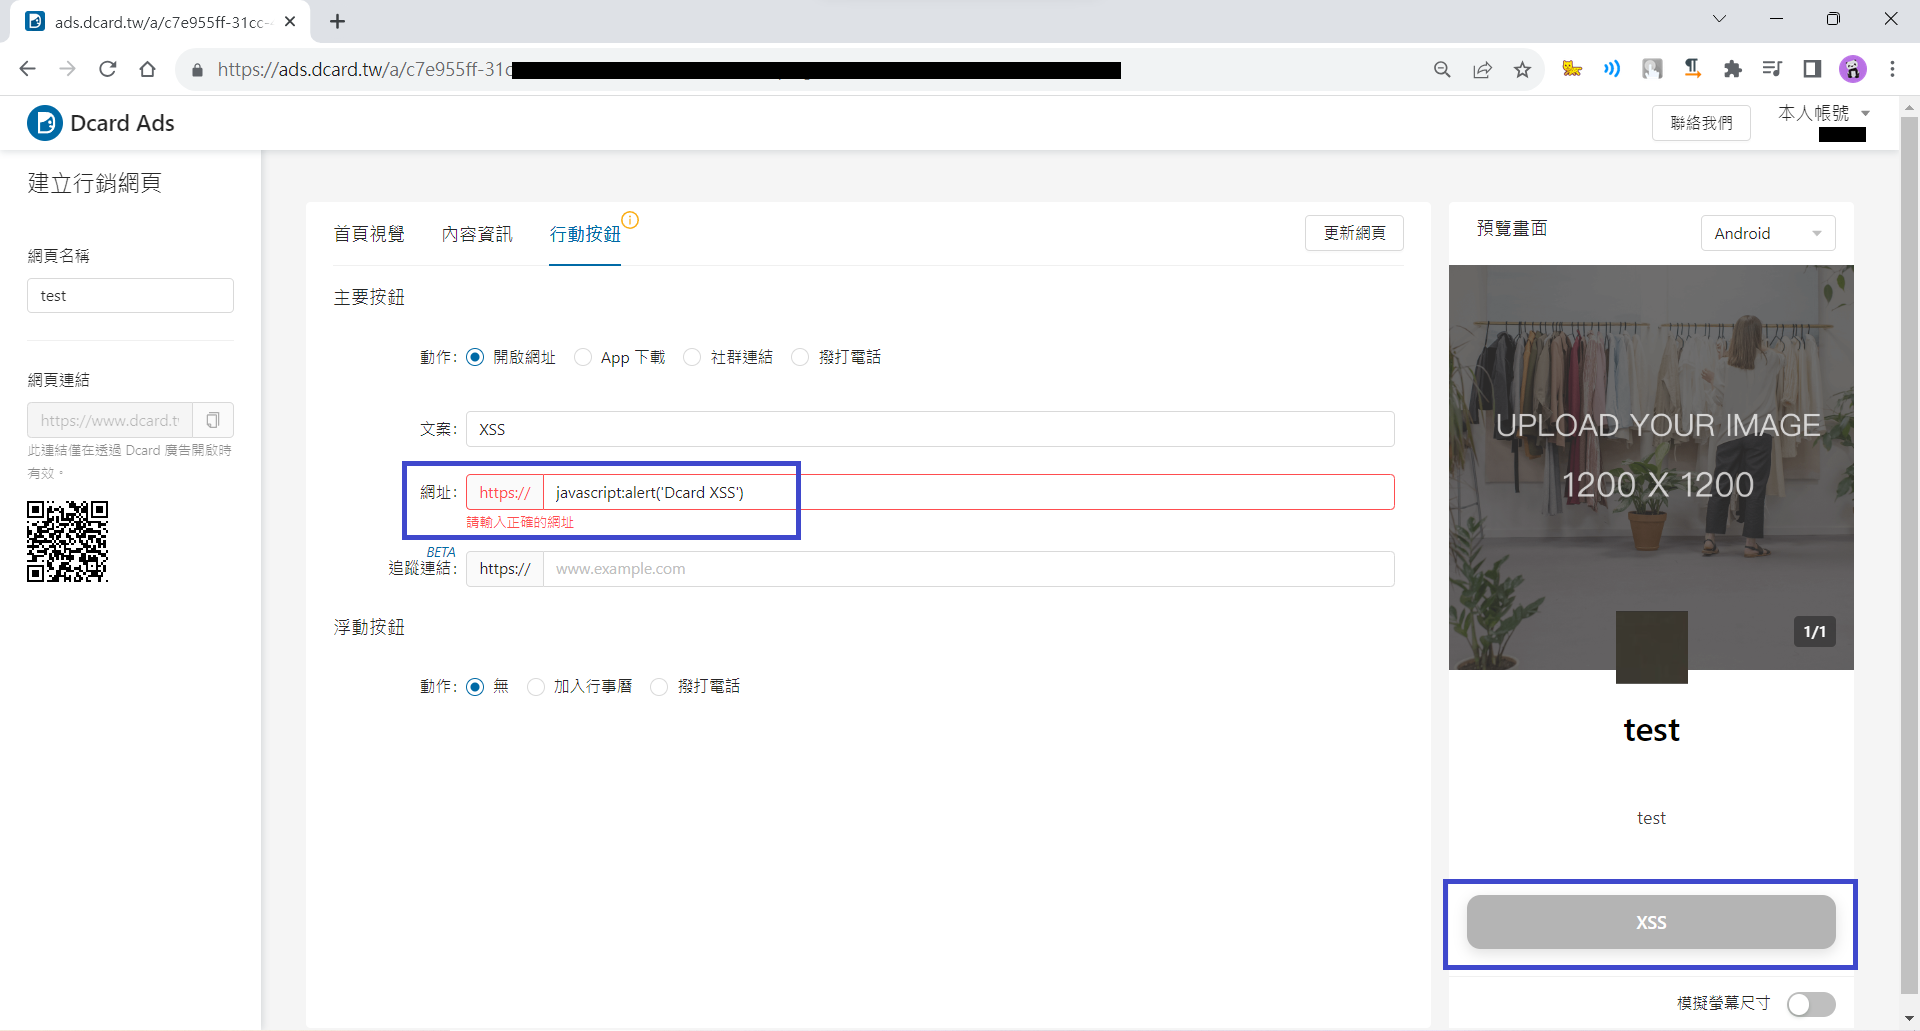Go forward in browser history
Screen dimensions: 1920x1031
(67, 69)
